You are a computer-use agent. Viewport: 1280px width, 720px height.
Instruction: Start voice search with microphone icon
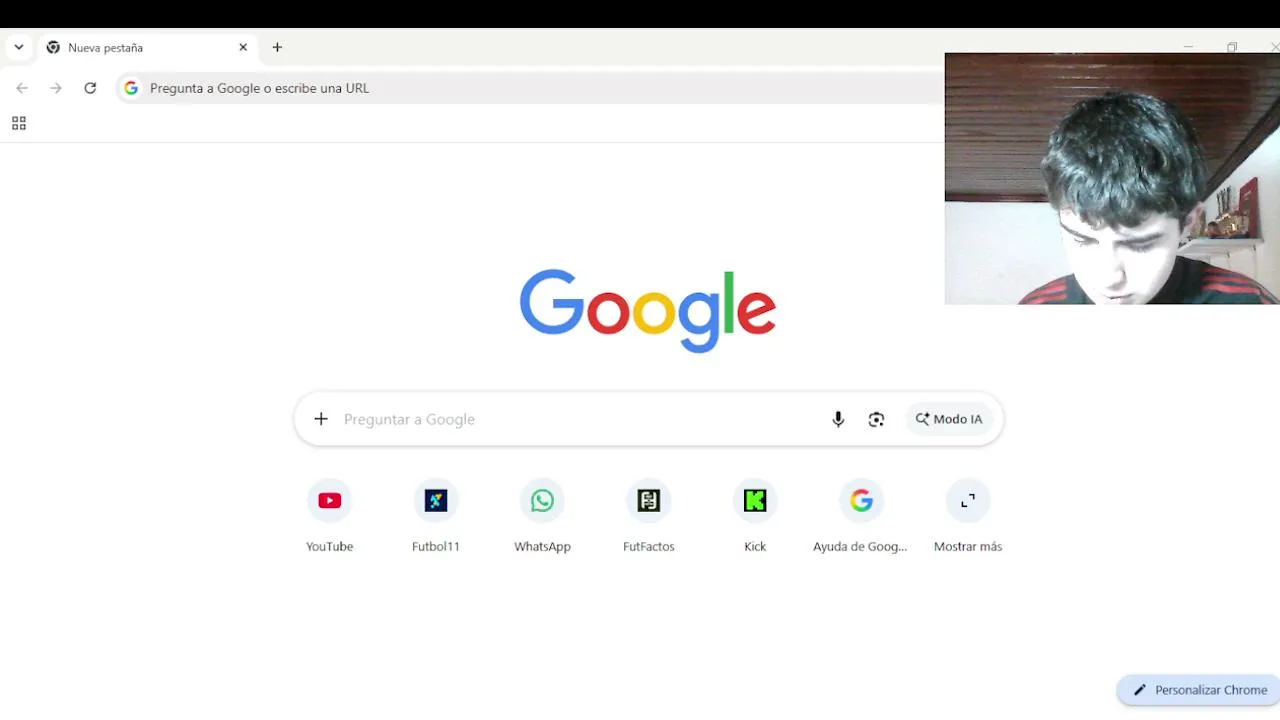click(x=838, y=419)
